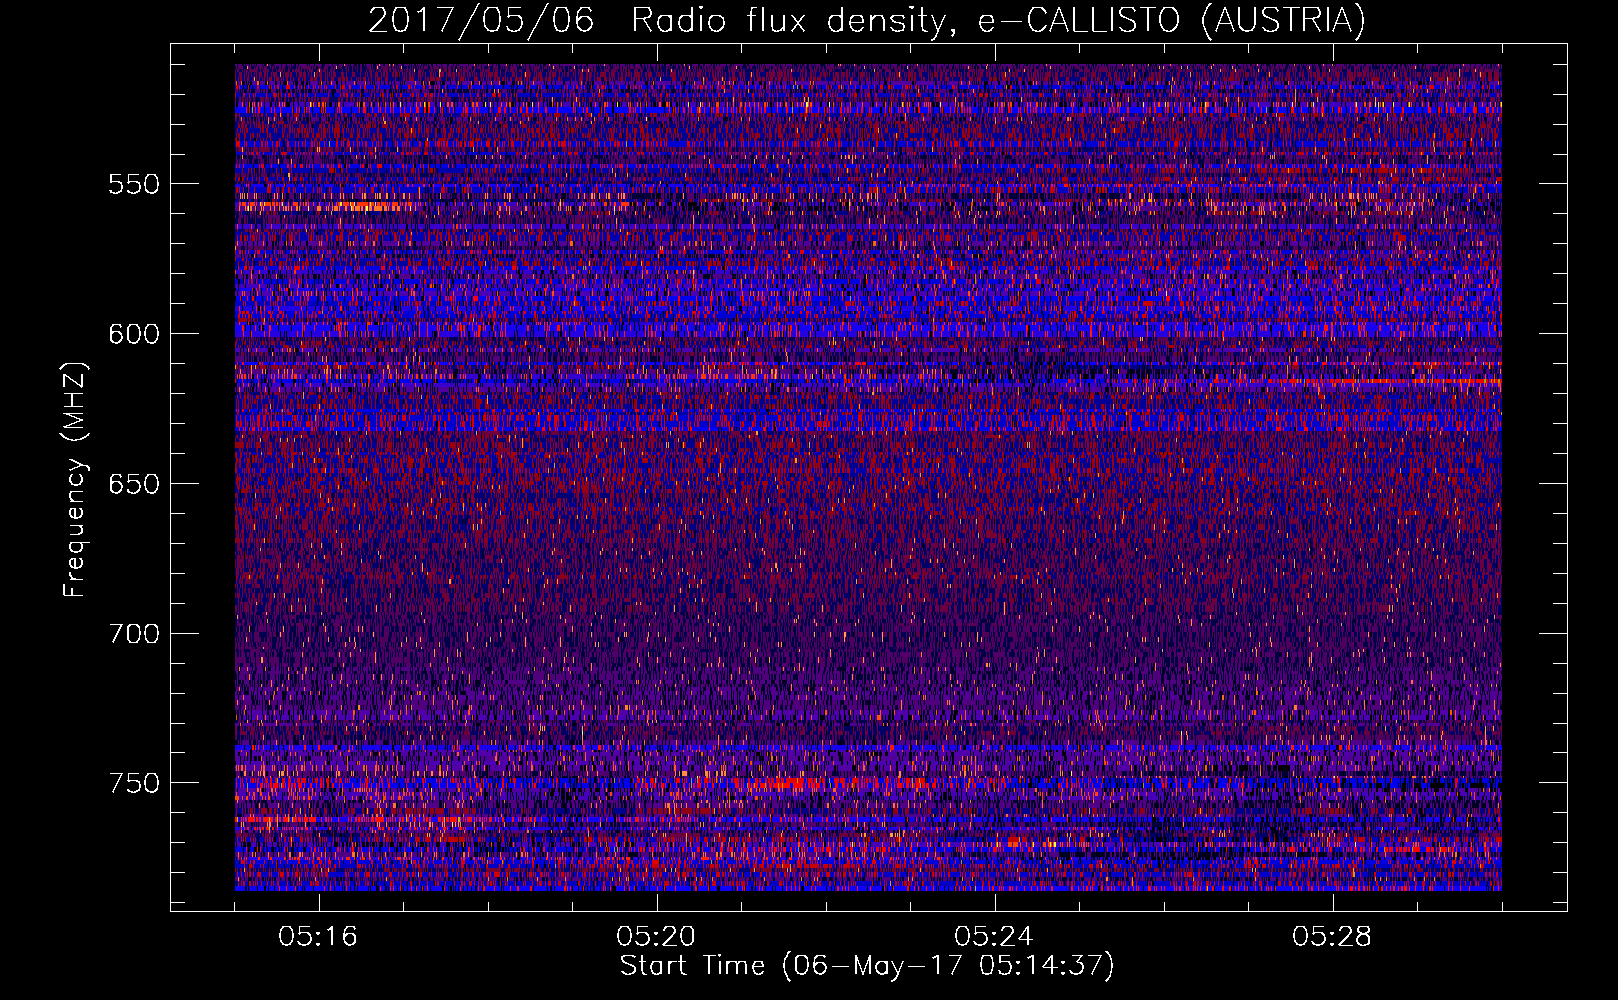This screenshot has width=1618, height=1000.
Task: Click the 05:28 time tick label
Action: [x=1332, y=937]
